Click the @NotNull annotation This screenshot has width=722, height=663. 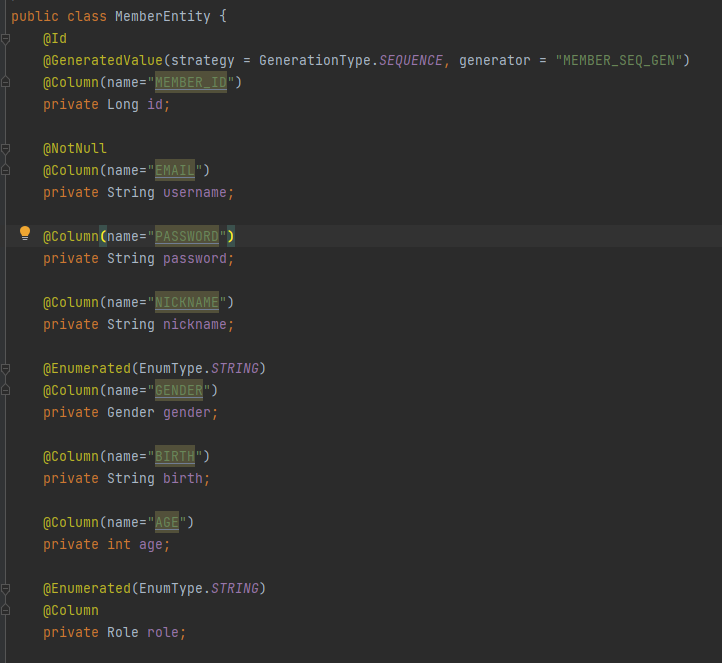tap(75, 148)
